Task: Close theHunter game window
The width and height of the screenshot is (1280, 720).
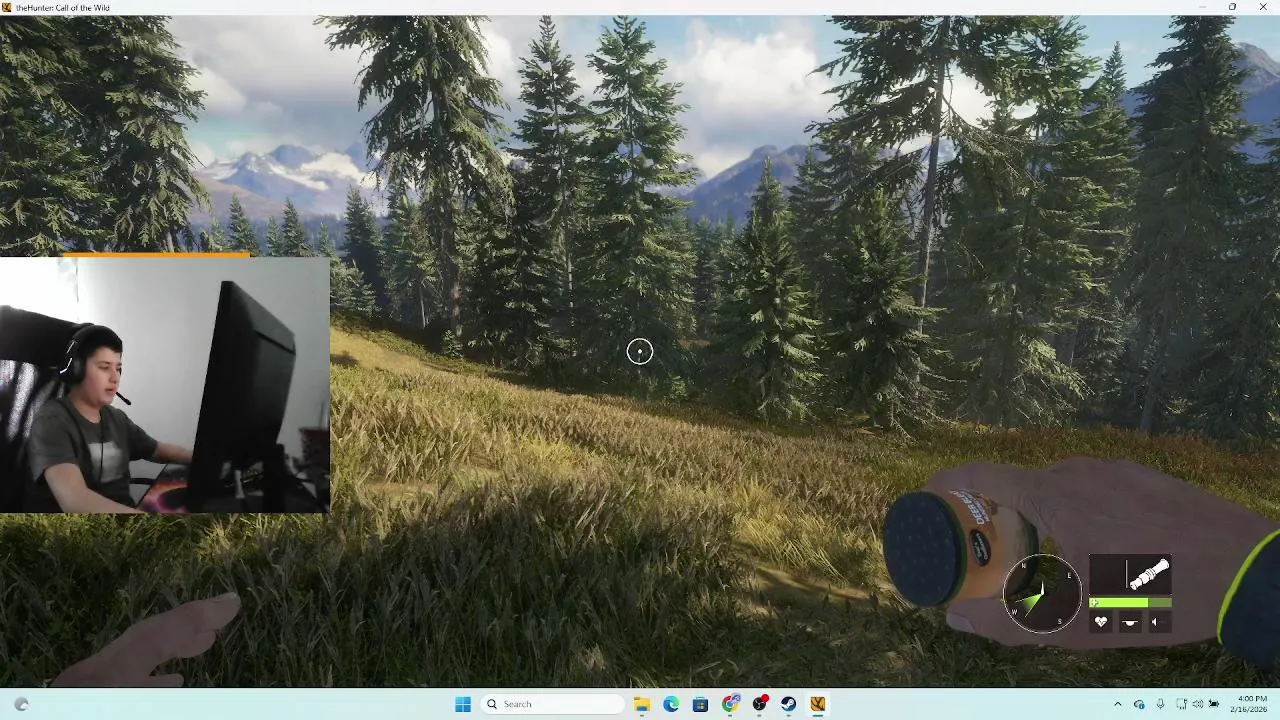Action: 1262,7
